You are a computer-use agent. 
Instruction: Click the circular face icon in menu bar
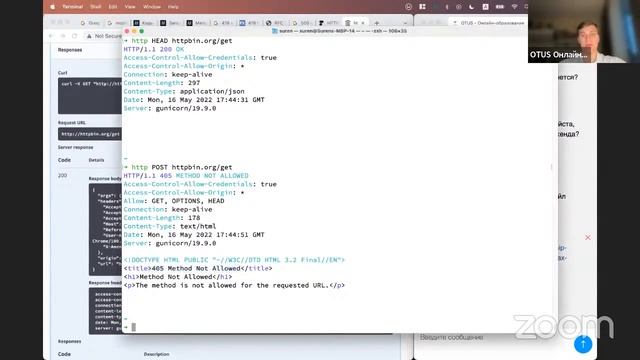click(x=409, y=7)
